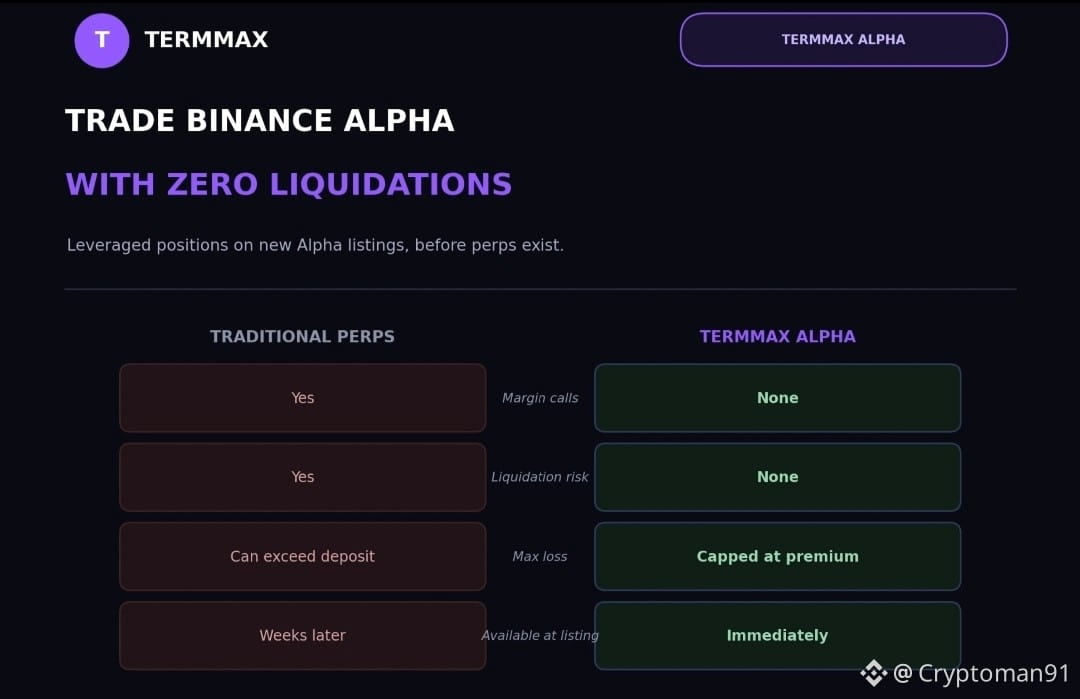Viewport: 1080px width, 699px height.
Task: Click the Immediately box
Action: [x=778, y=636]
